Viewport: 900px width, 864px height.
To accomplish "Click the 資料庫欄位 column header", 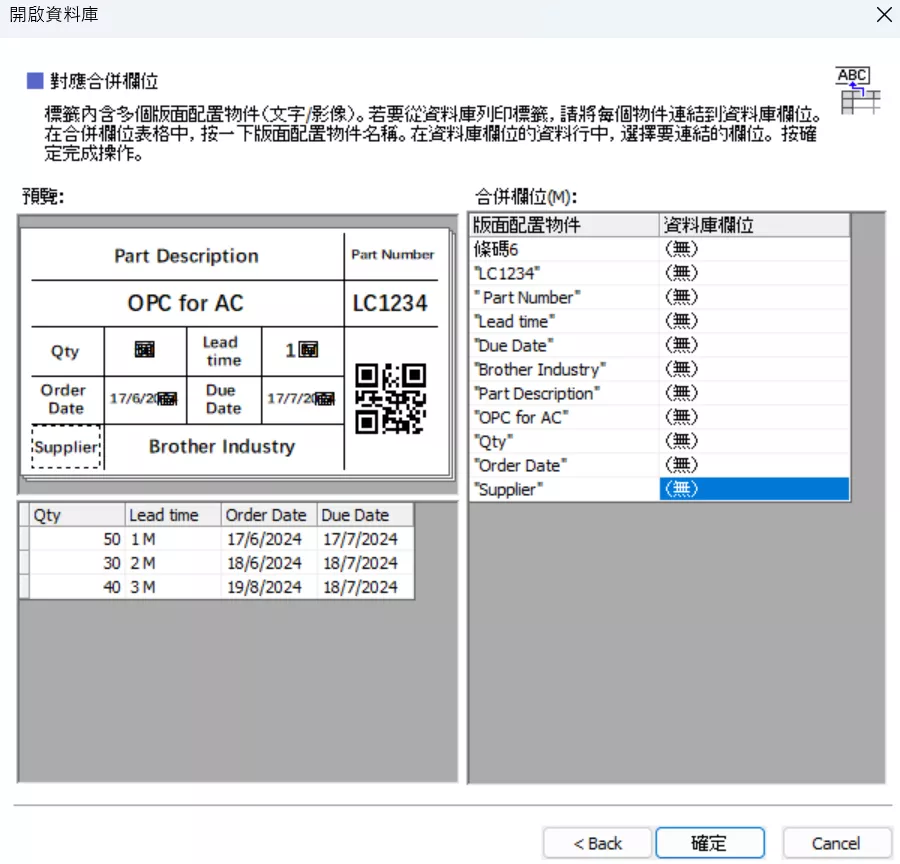I will (x=755, y=225).
